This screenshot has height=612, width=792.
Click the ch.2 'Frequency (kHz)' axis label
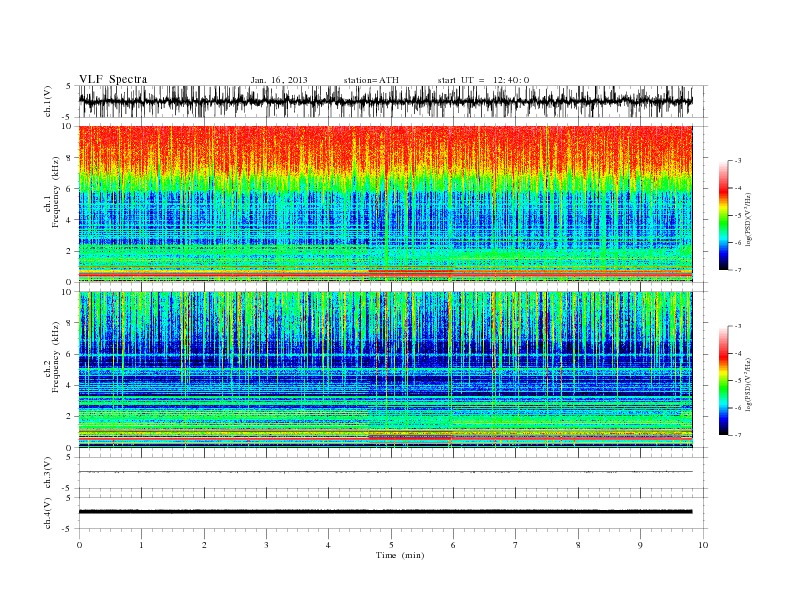click(56, 356)
